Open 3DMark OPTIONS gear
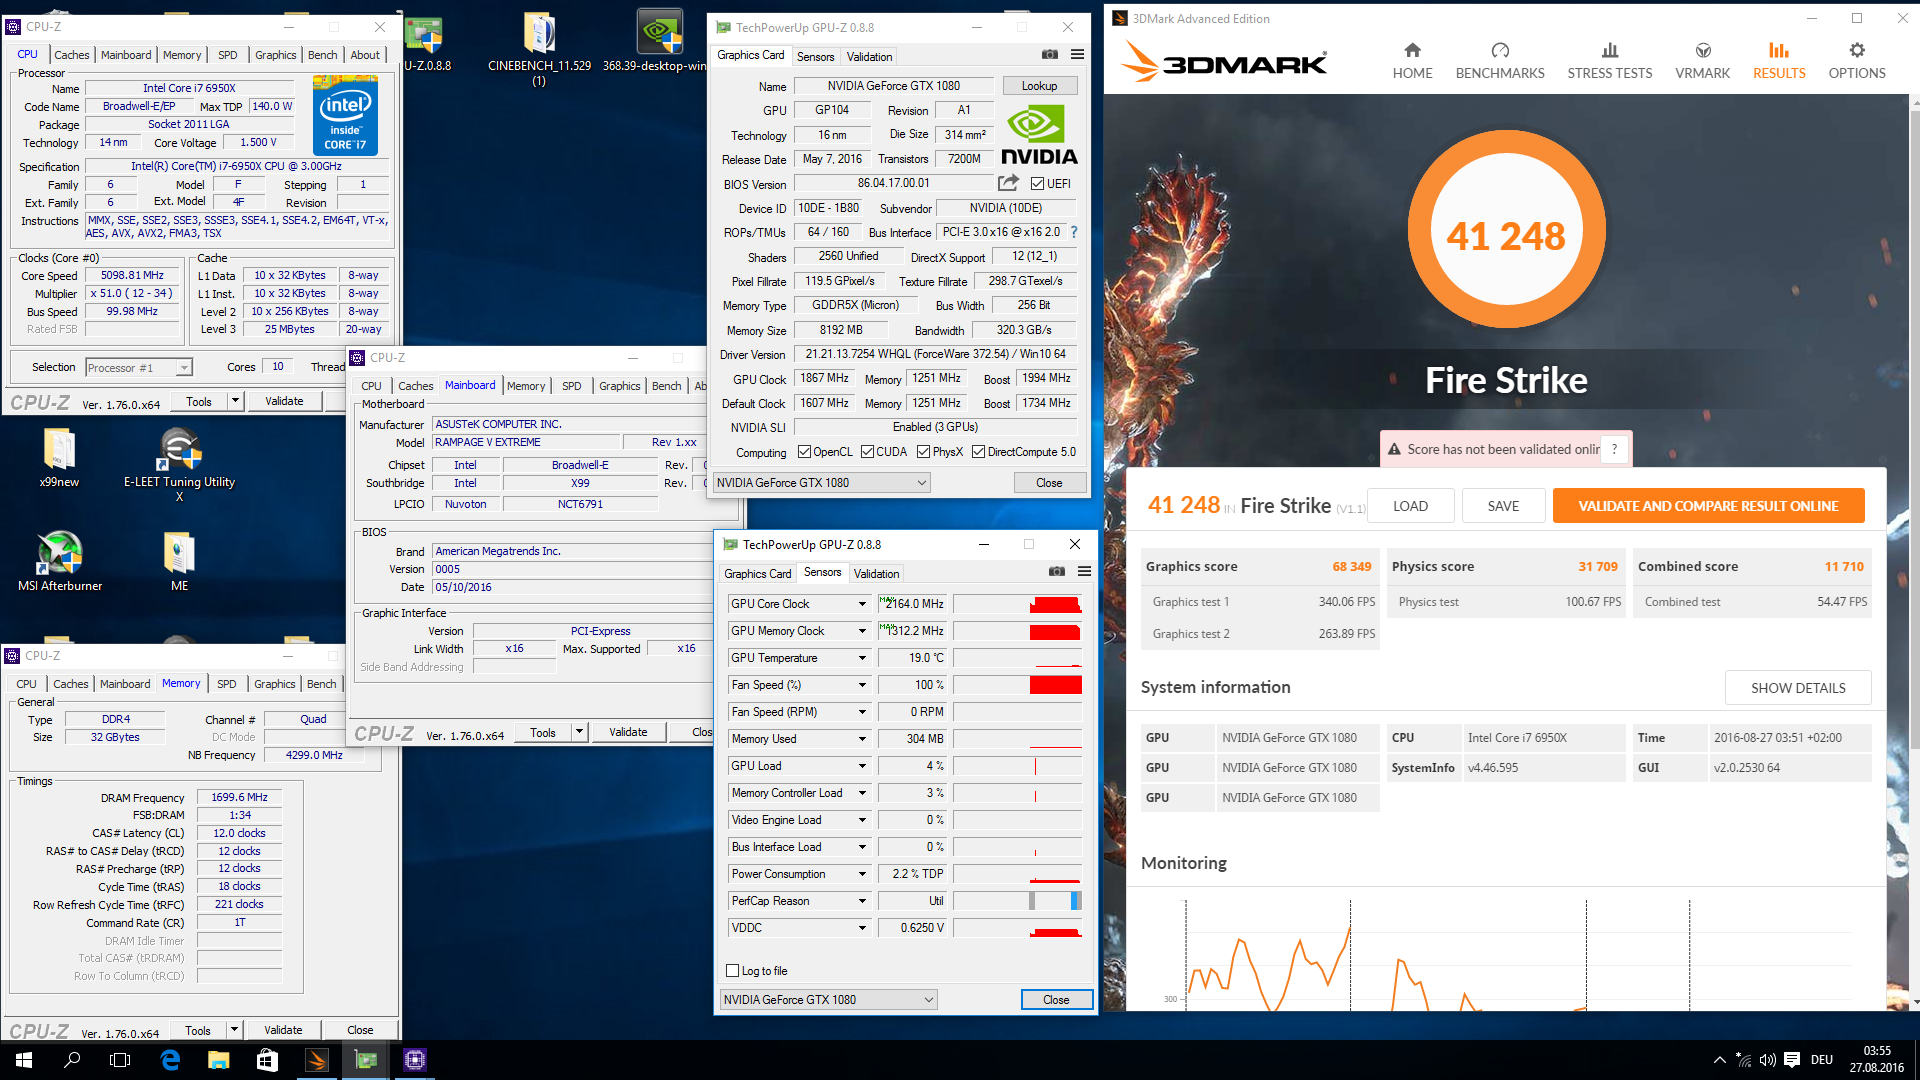Image resolution: width=1920 pixels, height=1080 pixels. coord(1857,61)
